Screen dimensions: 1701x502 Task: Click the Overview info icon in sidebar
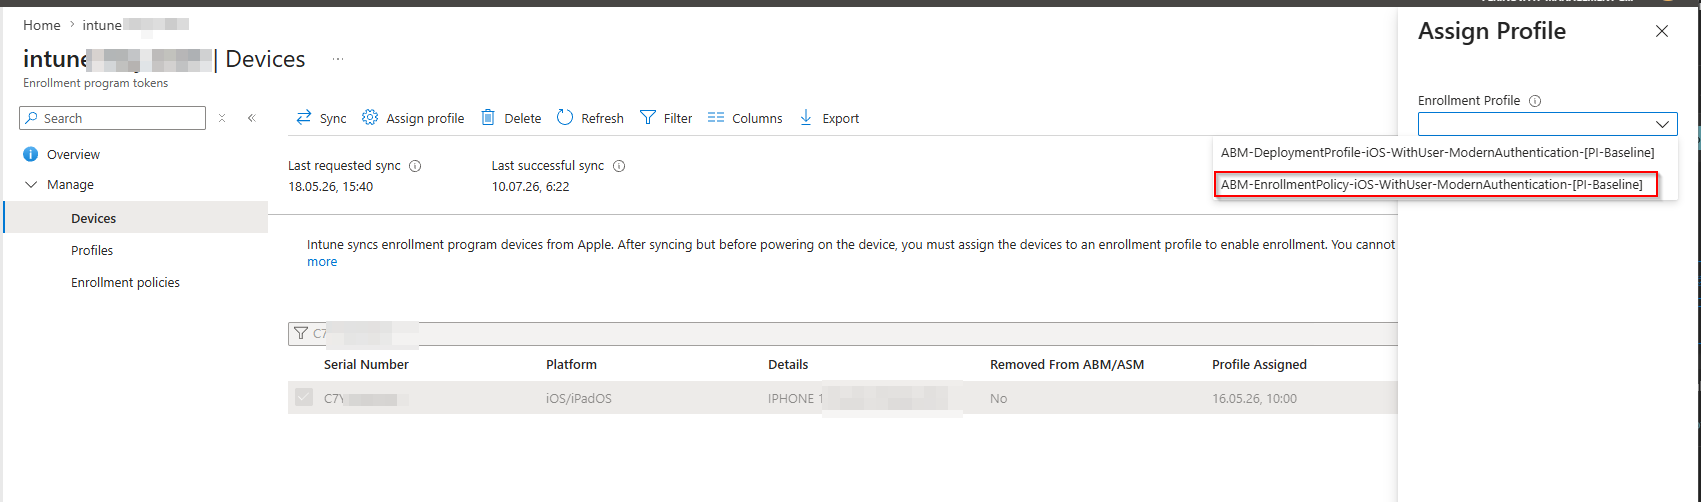click(x=30, y=154)
